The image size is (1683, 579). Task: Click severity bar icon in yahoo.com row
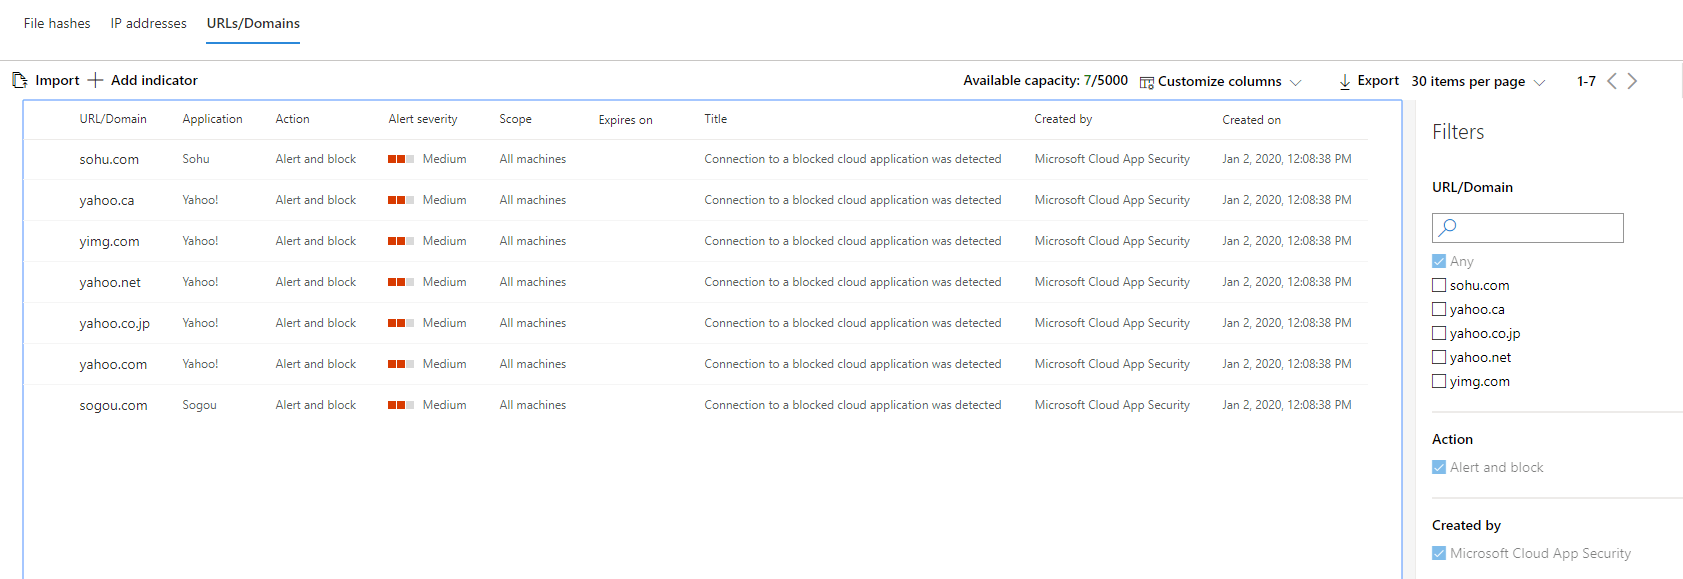(401, 364)
